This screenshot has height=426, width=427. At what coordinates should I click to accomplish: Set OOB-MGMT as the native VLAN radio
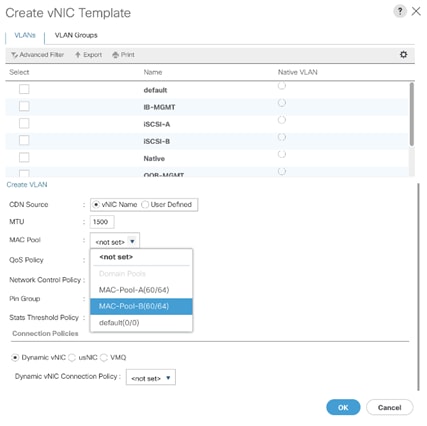[x=282, y=171]
